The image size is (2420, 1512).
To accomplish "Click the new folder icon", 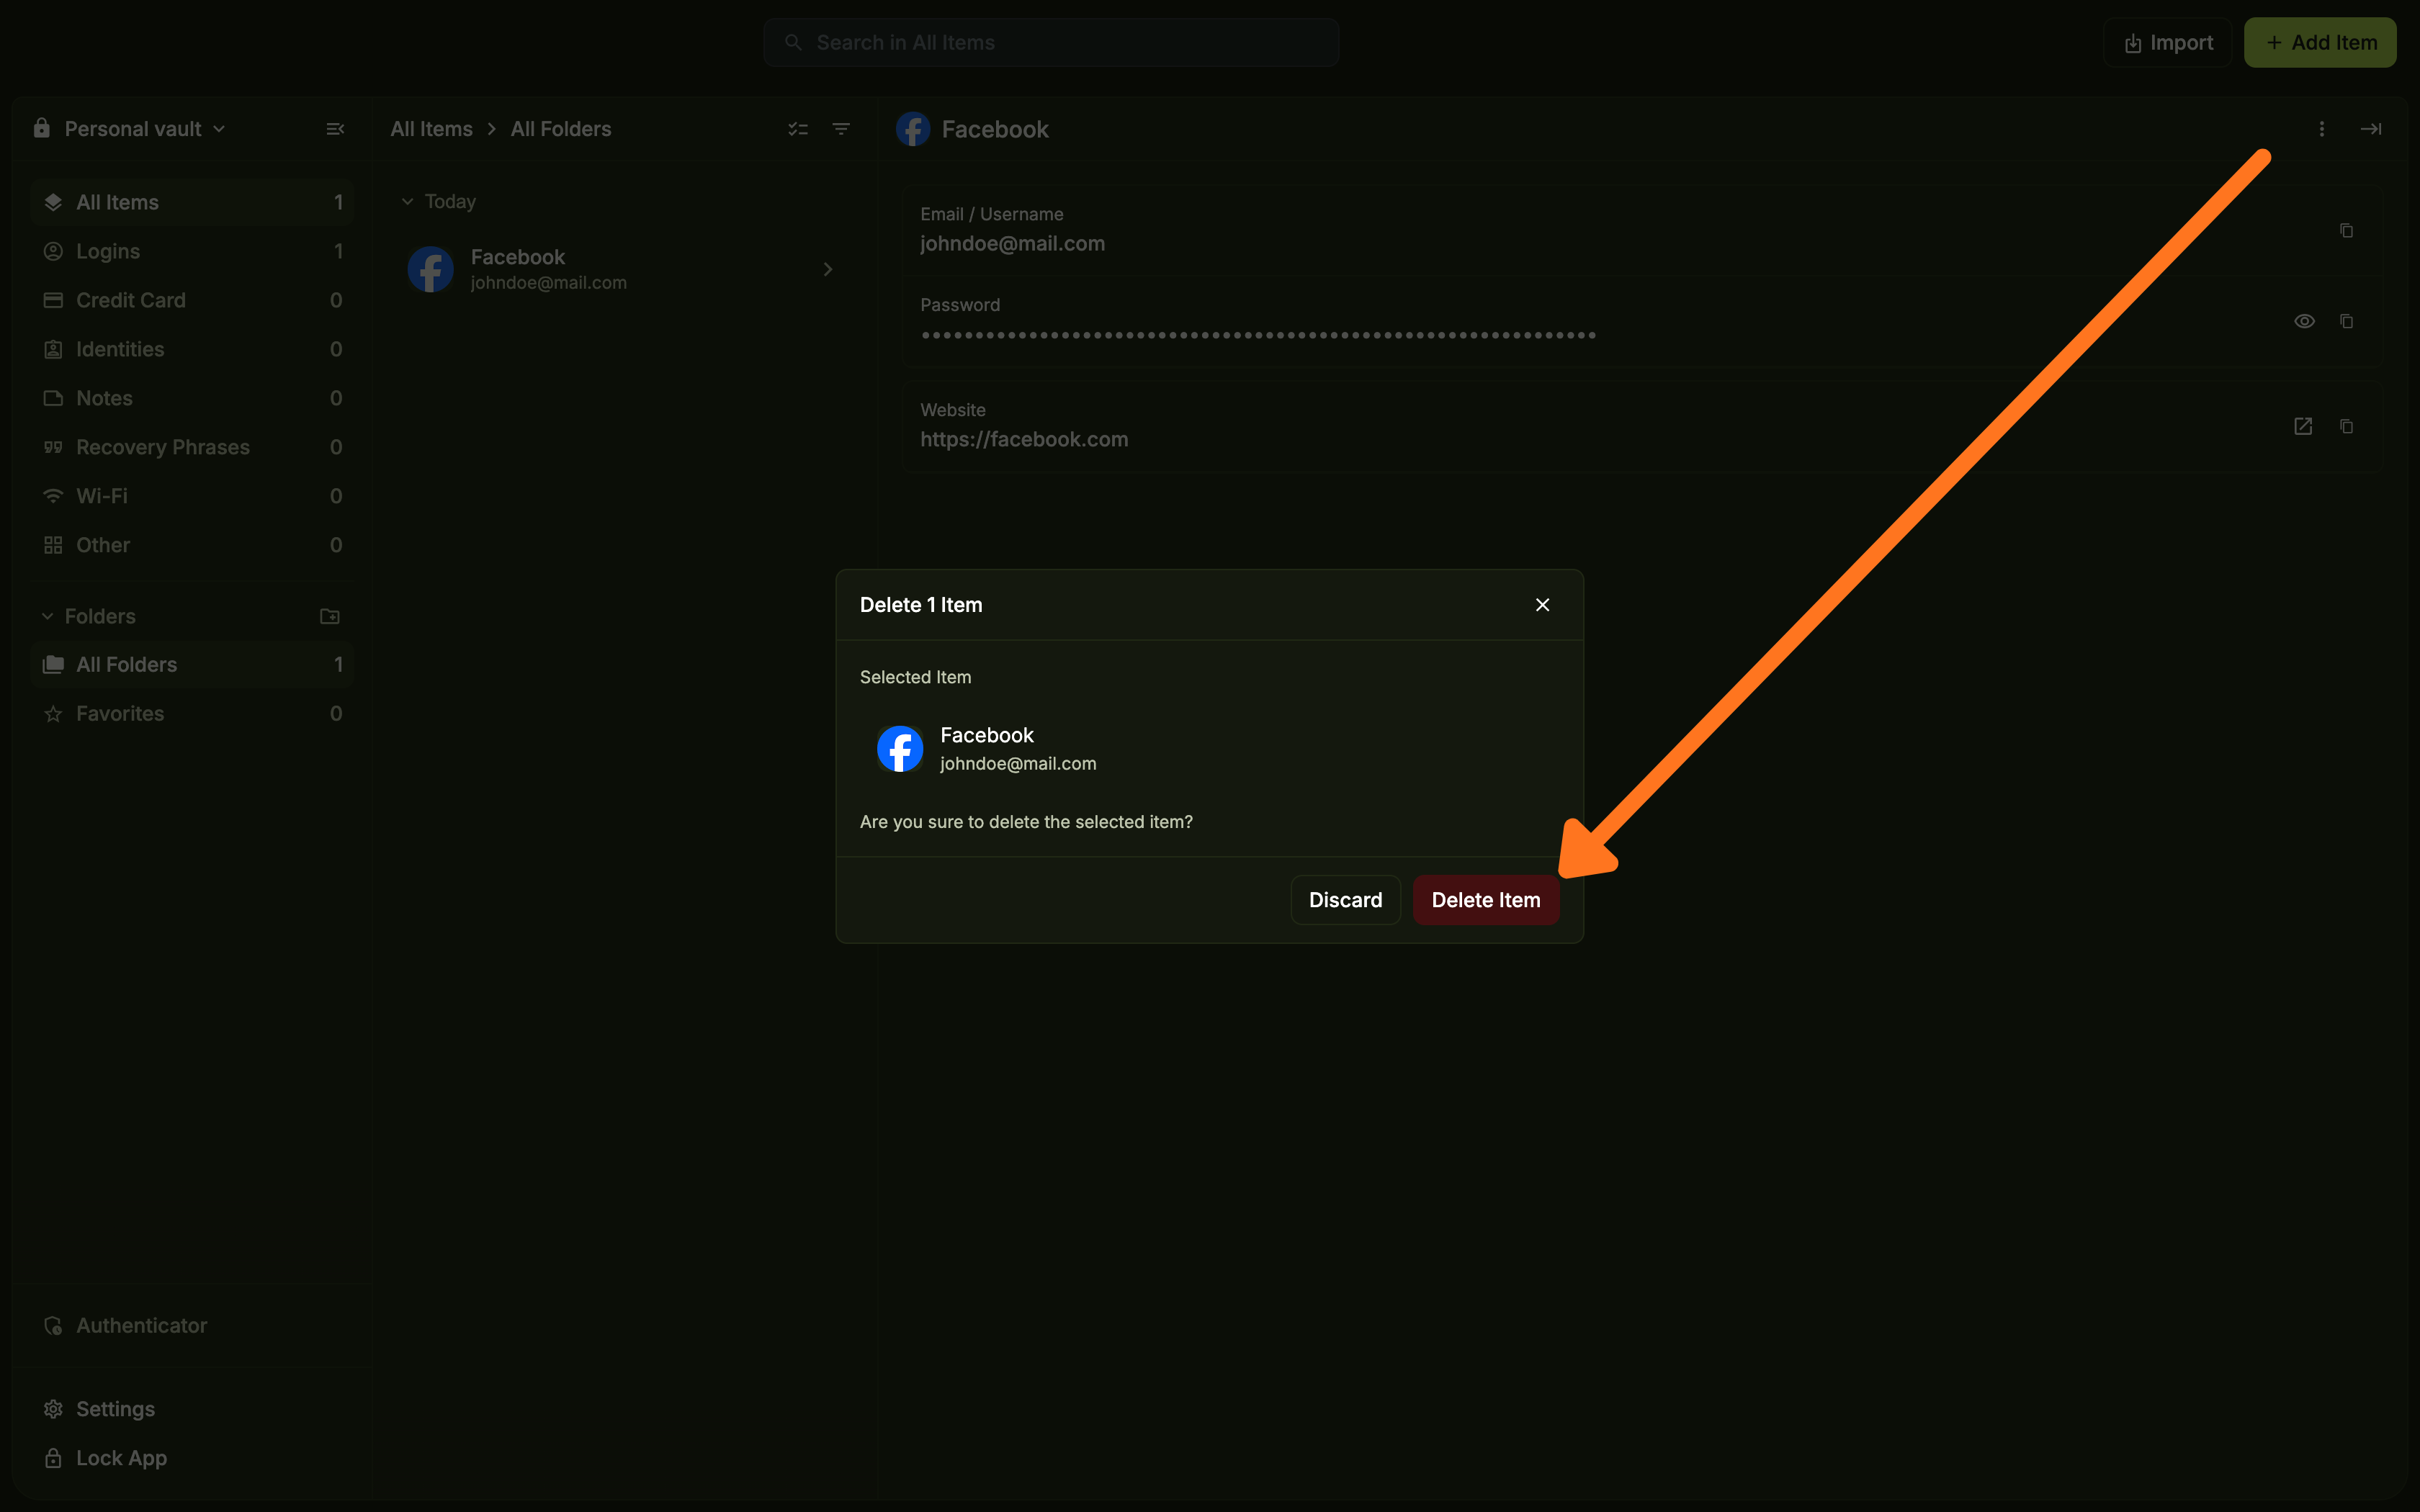I will (330, 616).
